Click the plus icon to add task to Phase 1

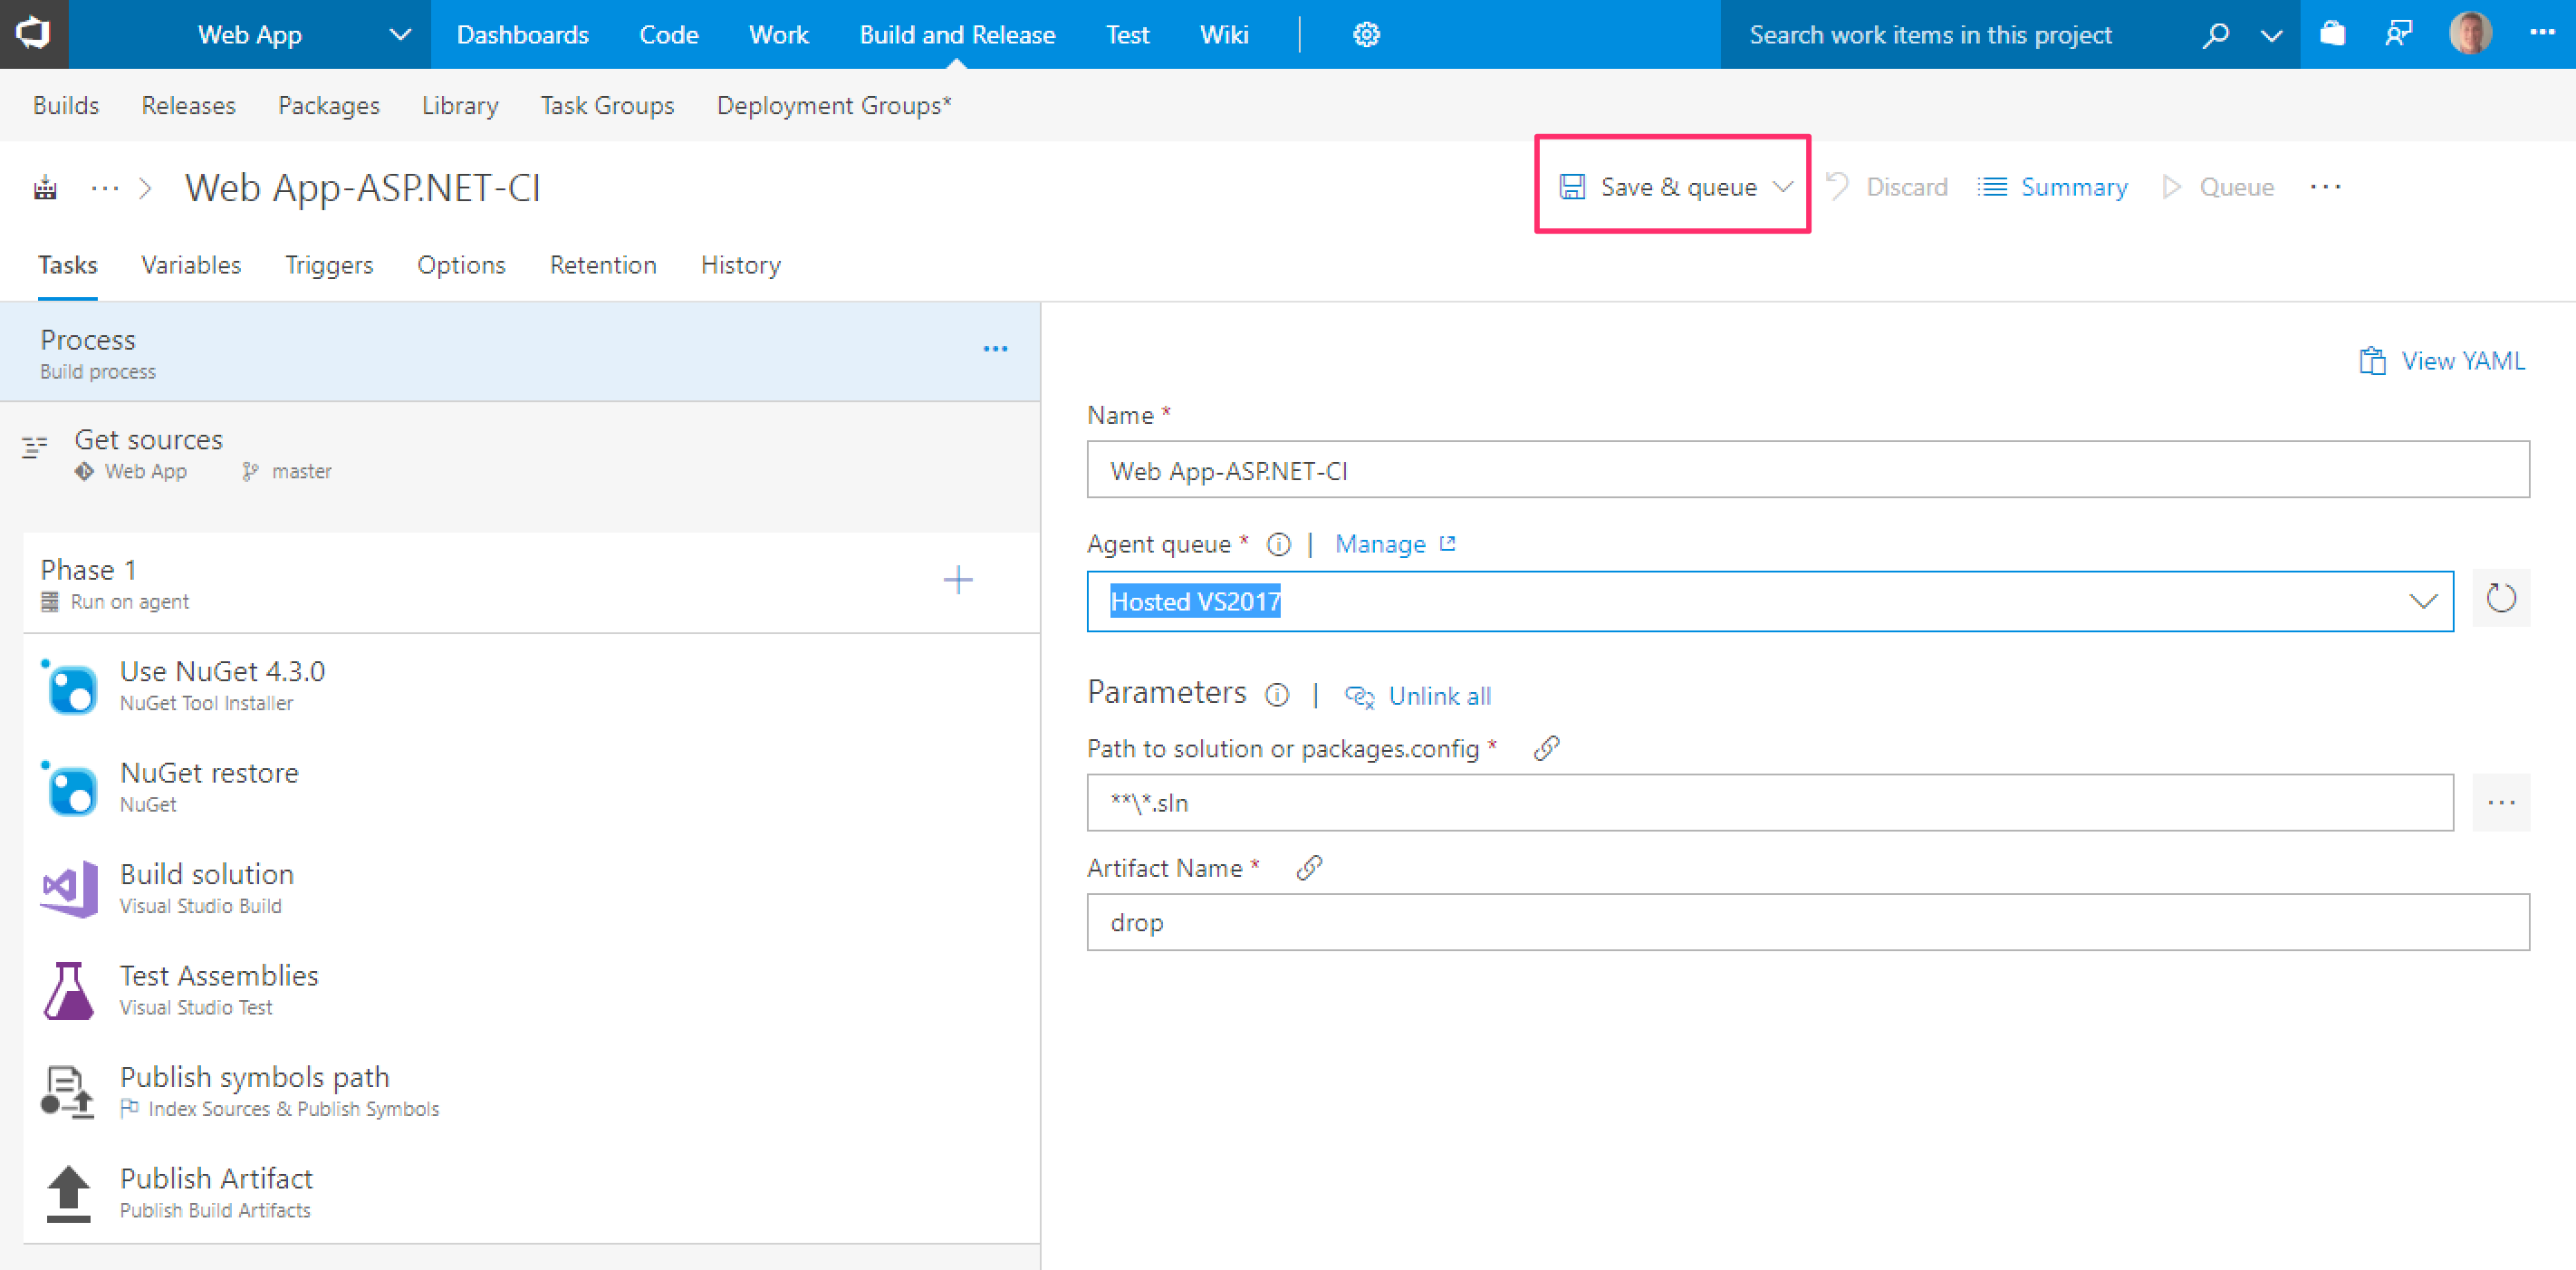957,580
